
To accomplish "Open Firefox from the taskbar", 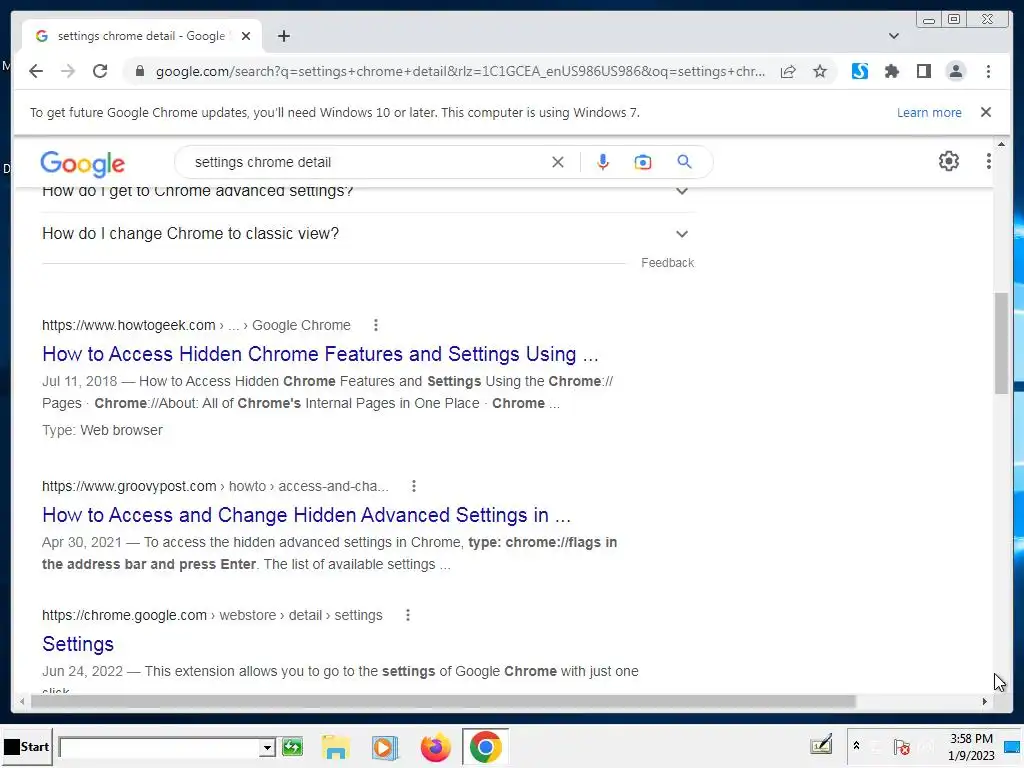I will [436, 747].
